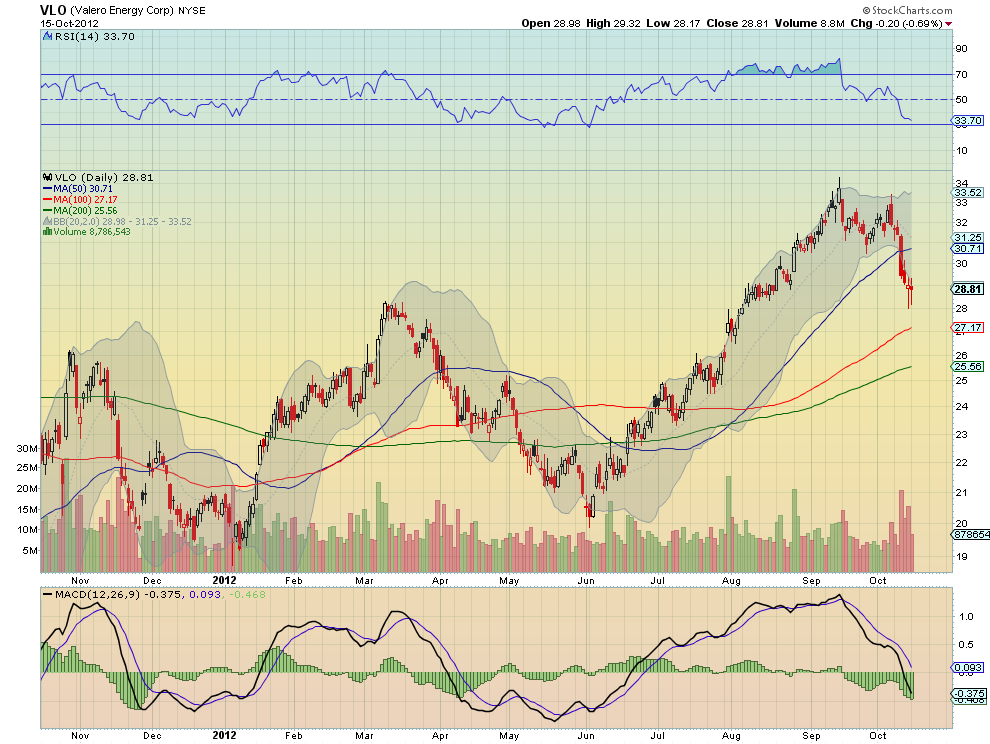This screenshot has width=990, height=744.
Task: Click the Chg -0.20 (-0.69%) value
Action: (897, 23)
